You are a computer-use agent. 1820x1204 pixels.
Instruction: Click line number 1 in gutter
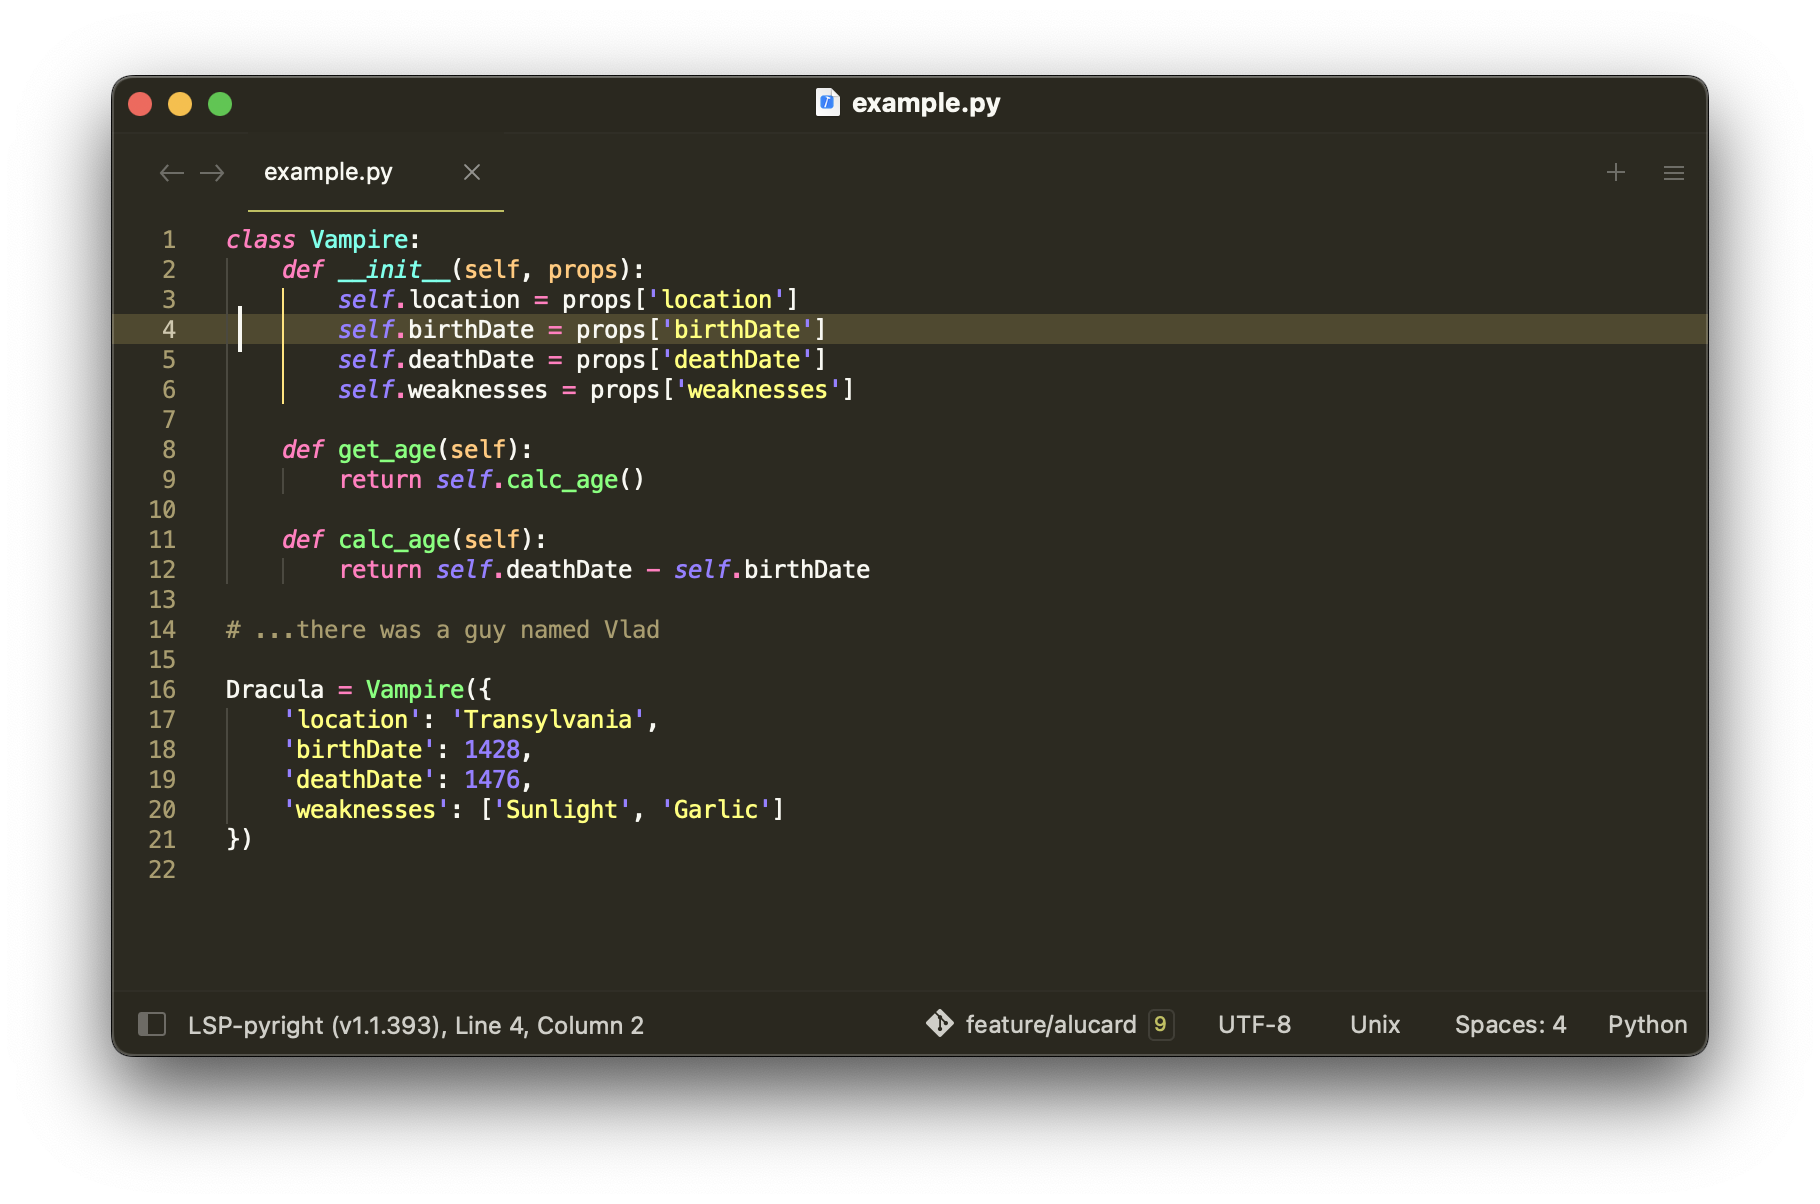(169, 240)
